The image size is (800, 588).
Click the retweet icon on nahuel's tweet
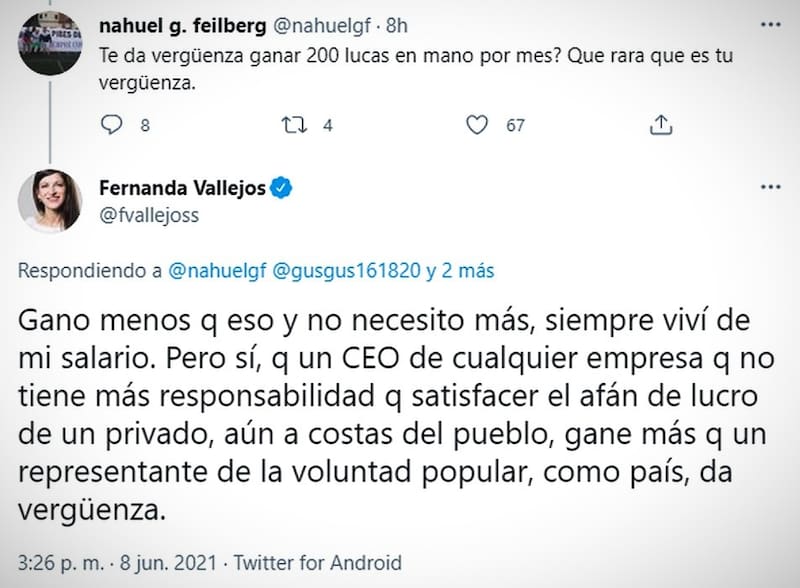(295, 125)
